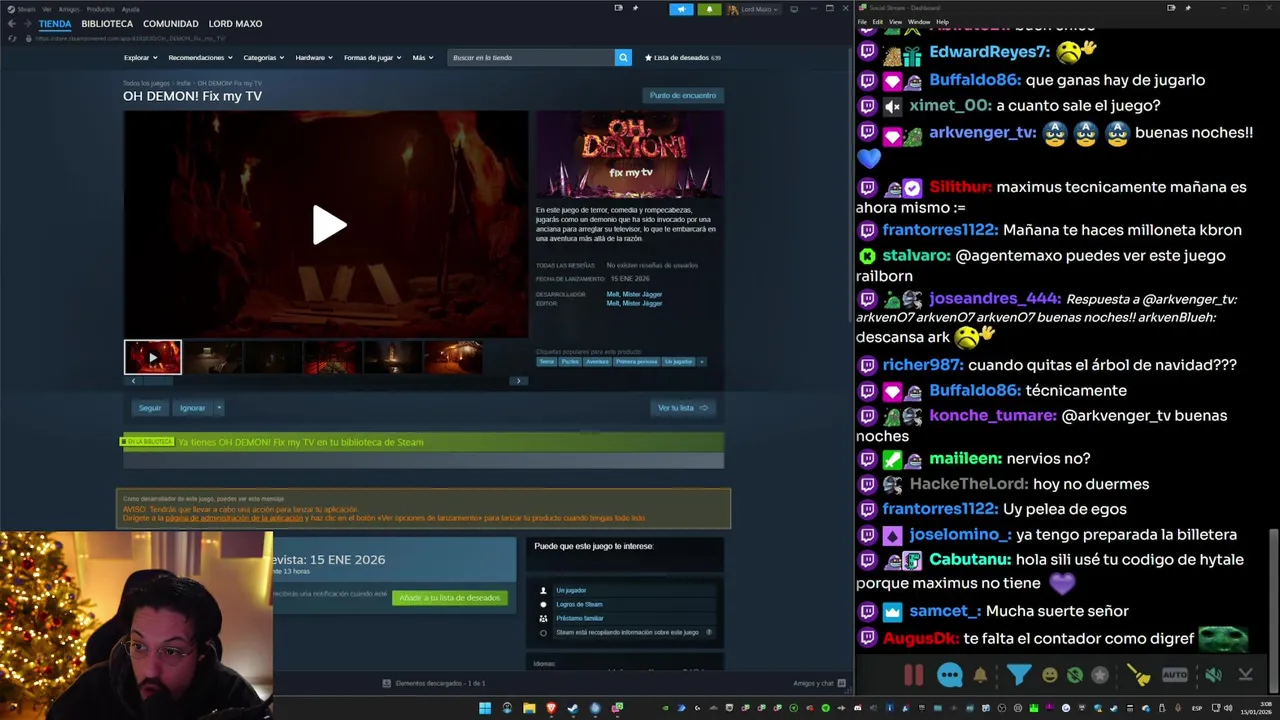
Task: Expand the Hardware store menu
Action: click(314, 58)
